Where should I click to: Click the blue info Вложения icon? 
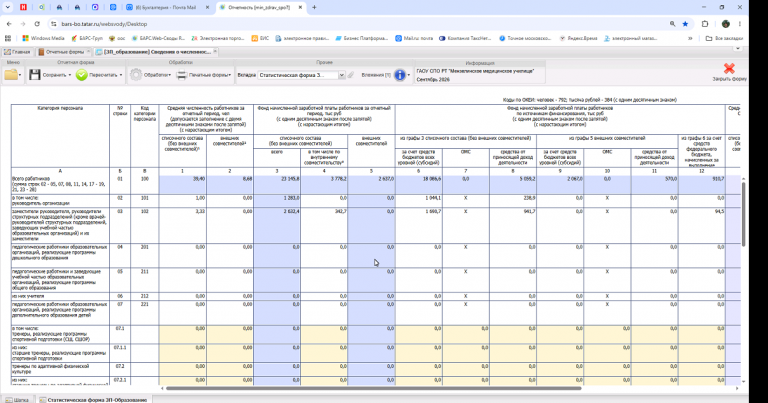400,75
